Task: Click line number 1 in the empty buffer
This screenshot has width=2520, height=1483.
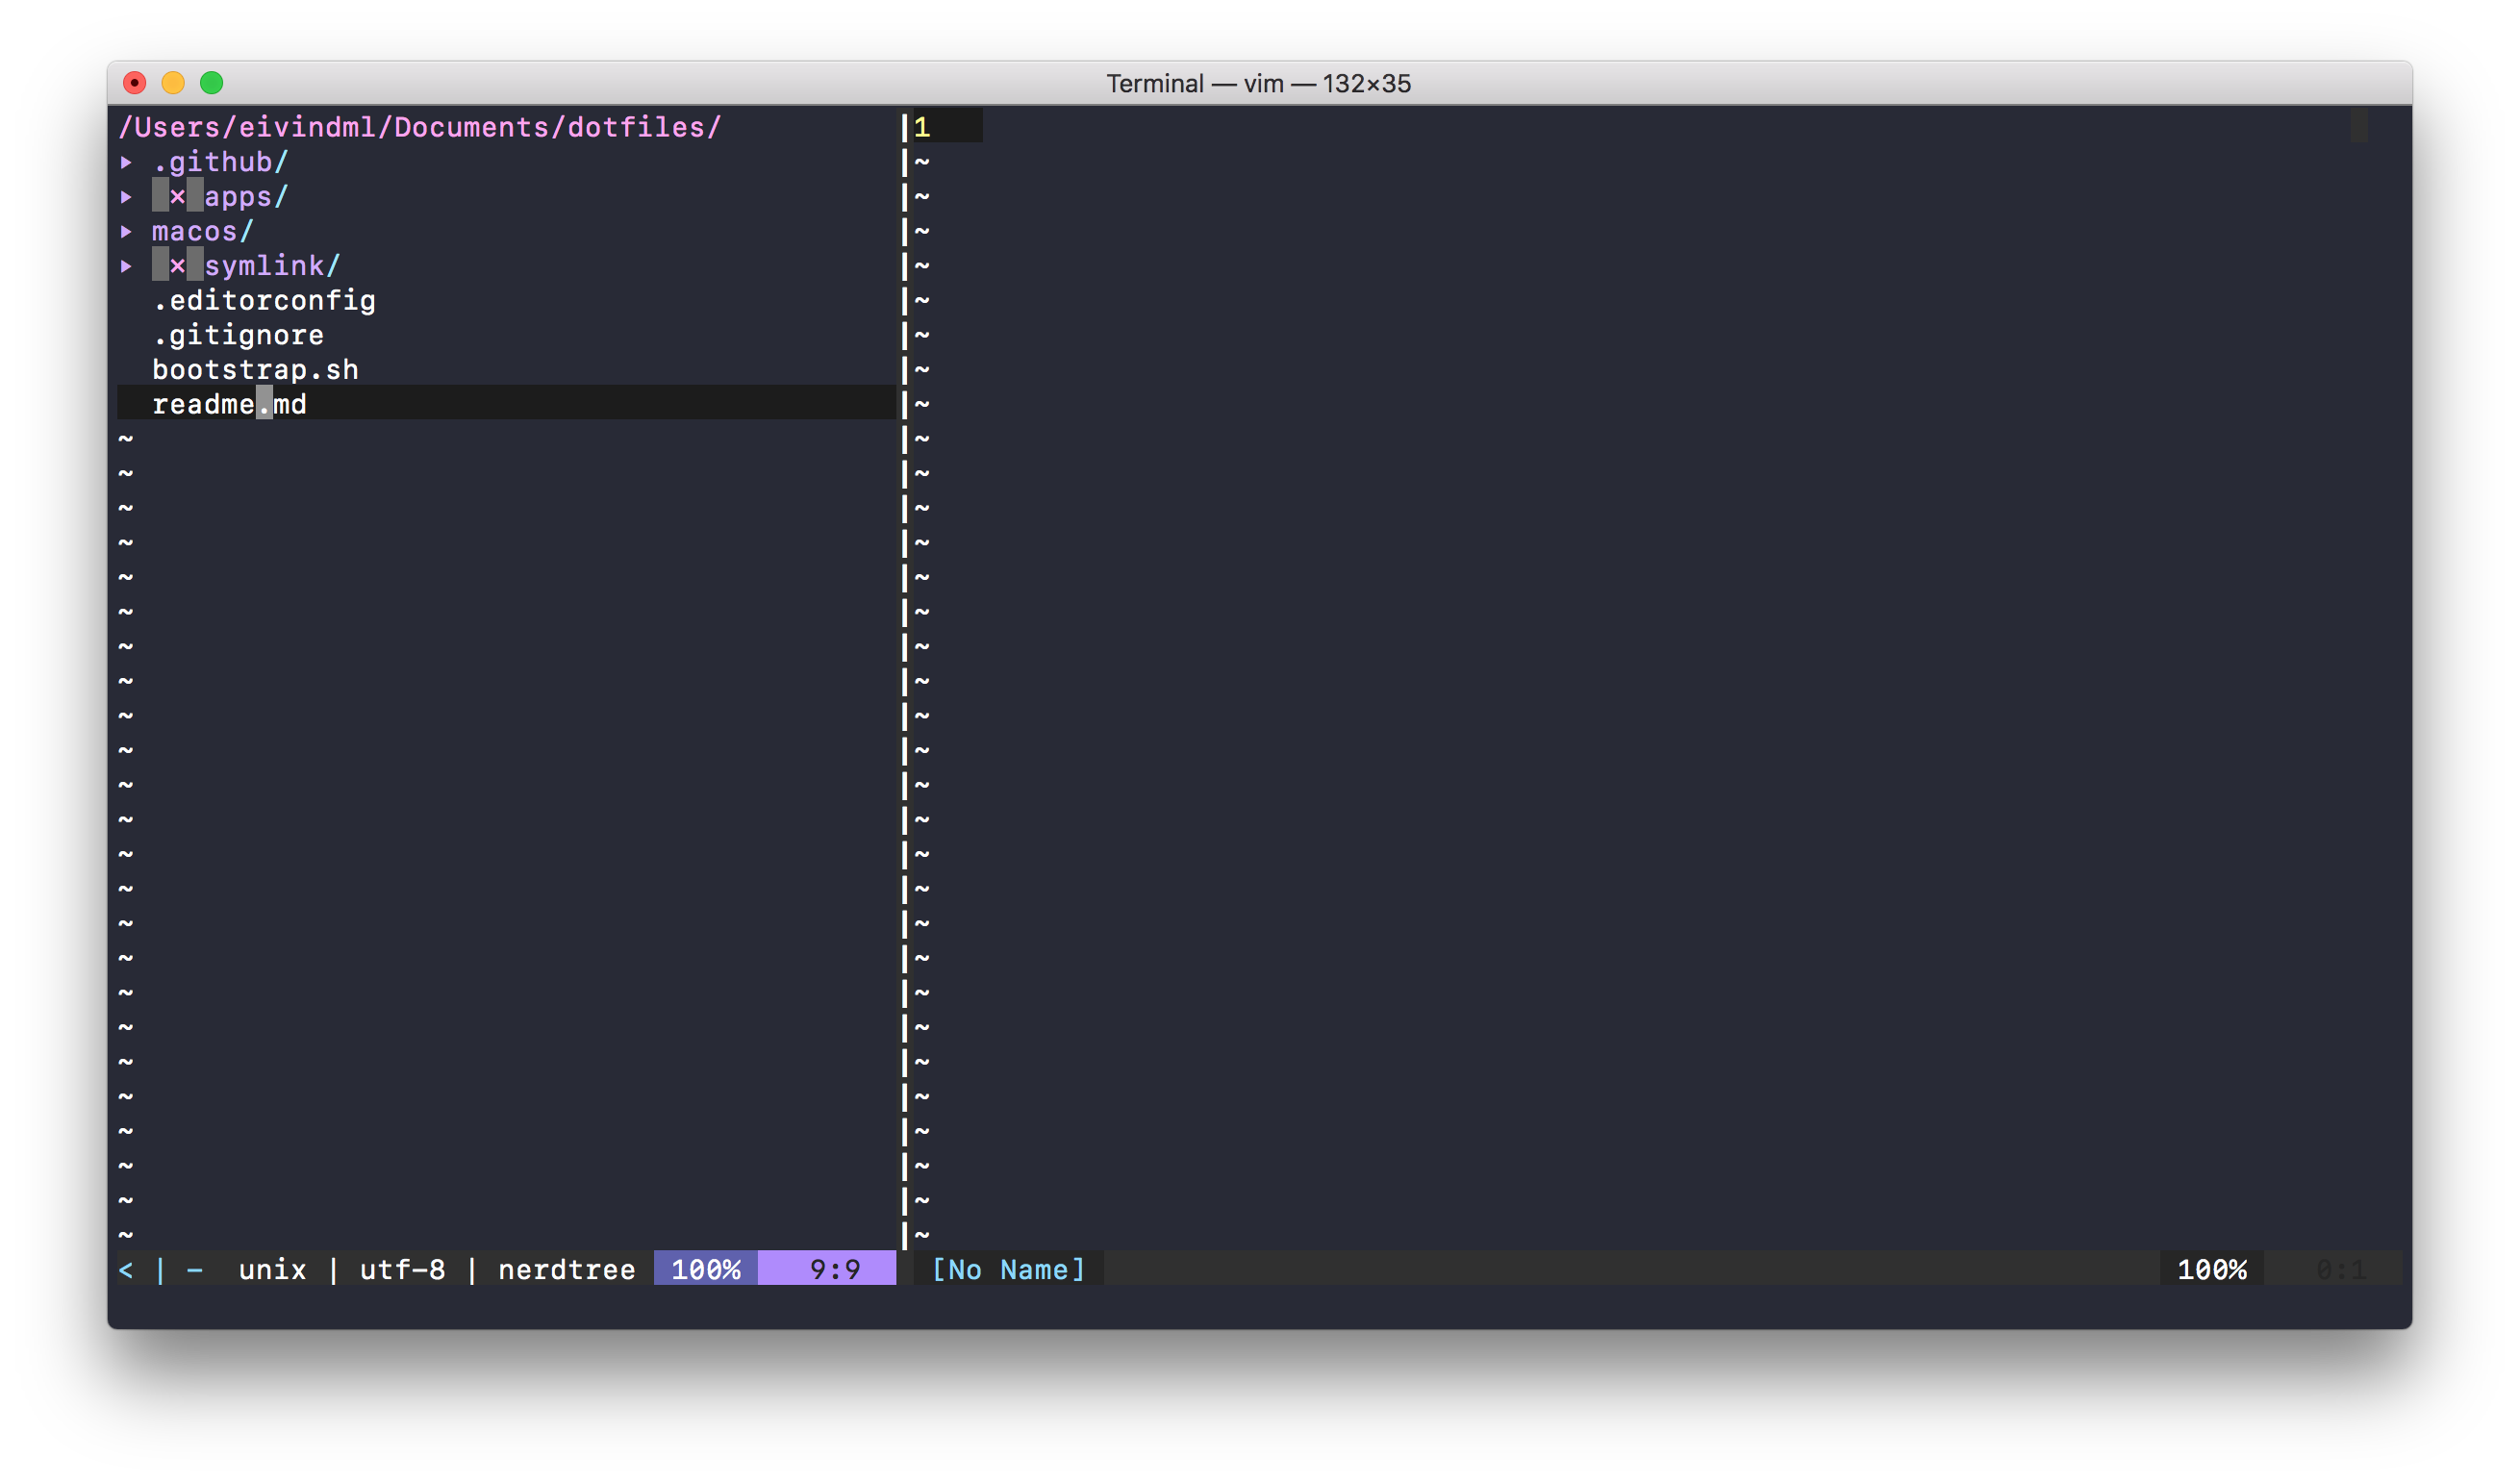Action: point(922,127)
